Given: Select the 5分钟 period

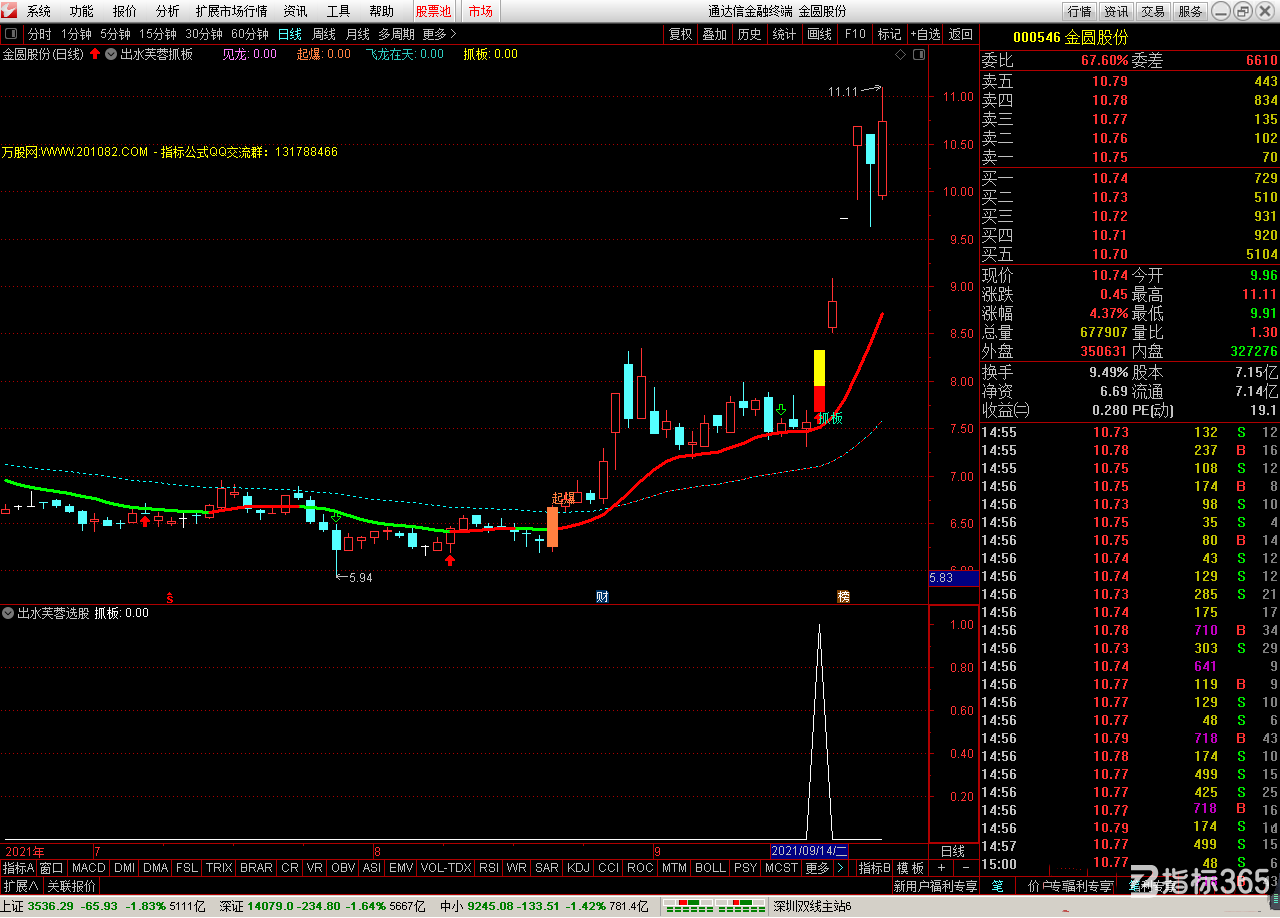Looking at the screenshot, I should pyautogui.click(x=115, y=34).
